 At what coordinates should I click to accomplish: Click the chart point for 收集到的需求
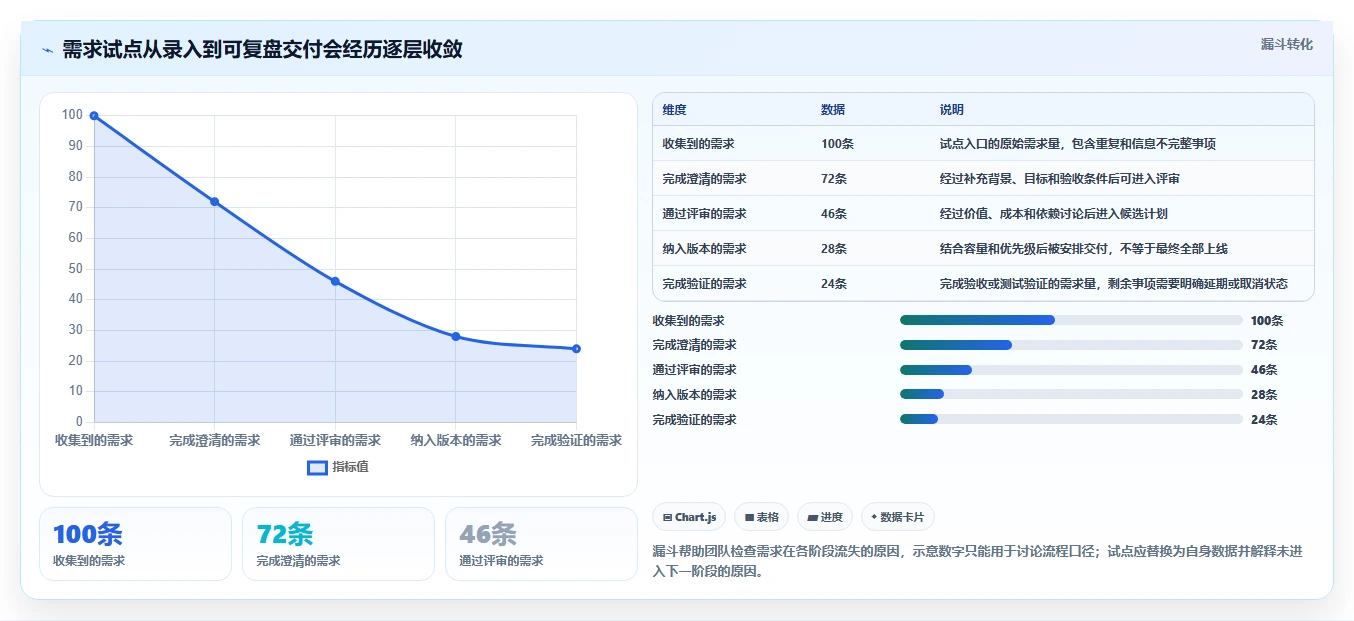point(94,116)
